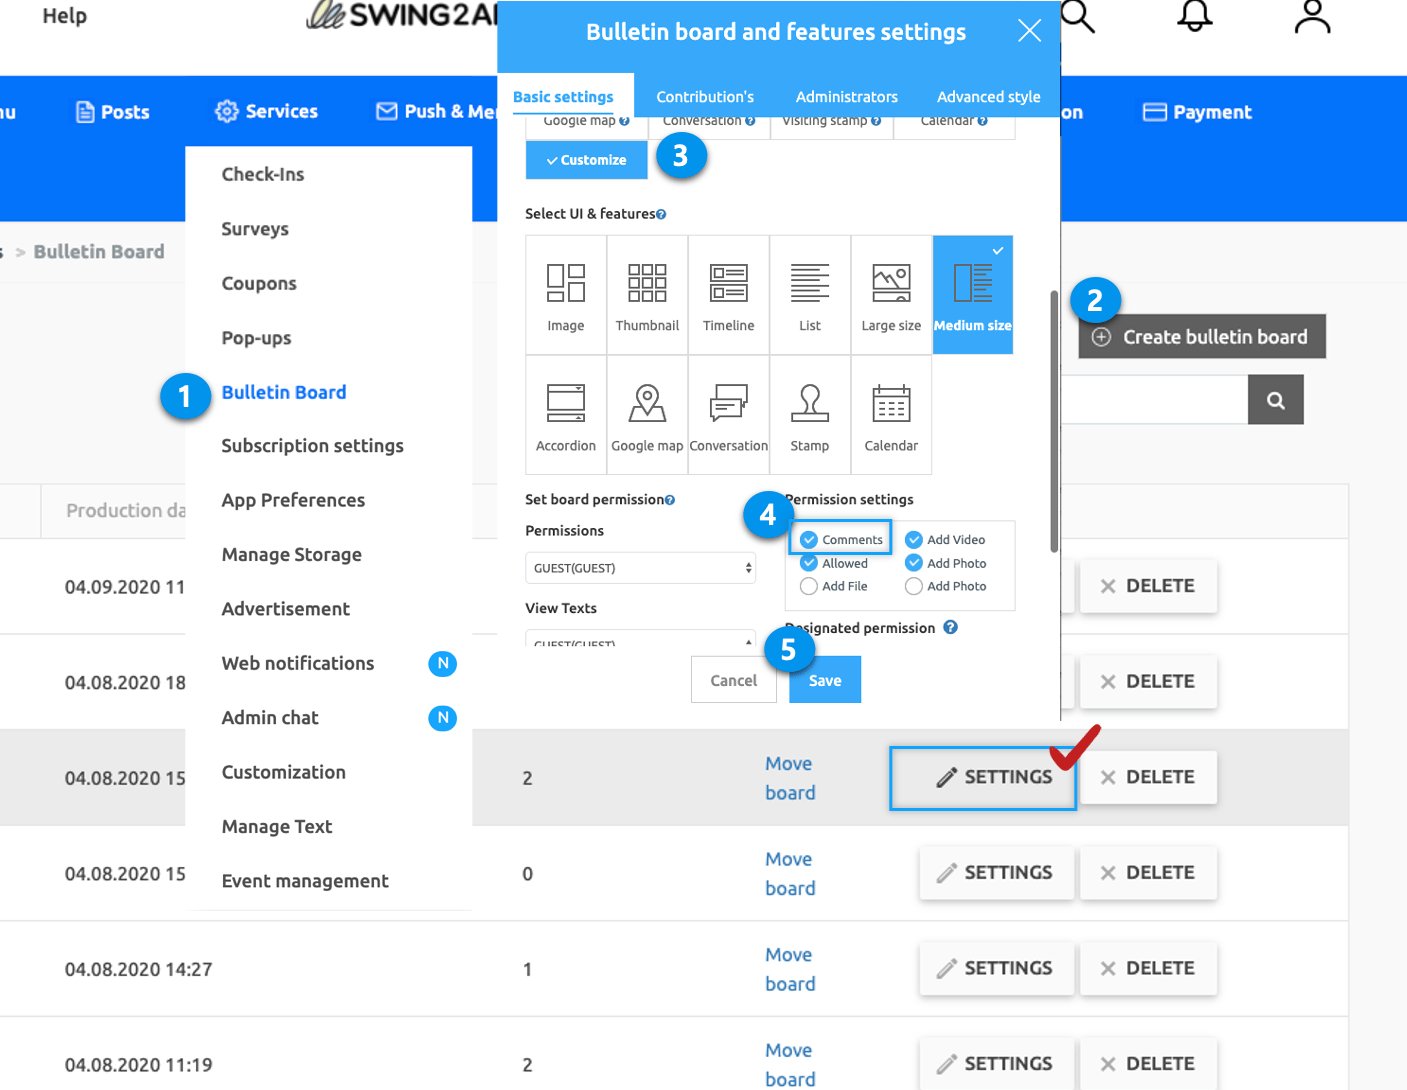Expand the Services menu

[x=267, y=112]
